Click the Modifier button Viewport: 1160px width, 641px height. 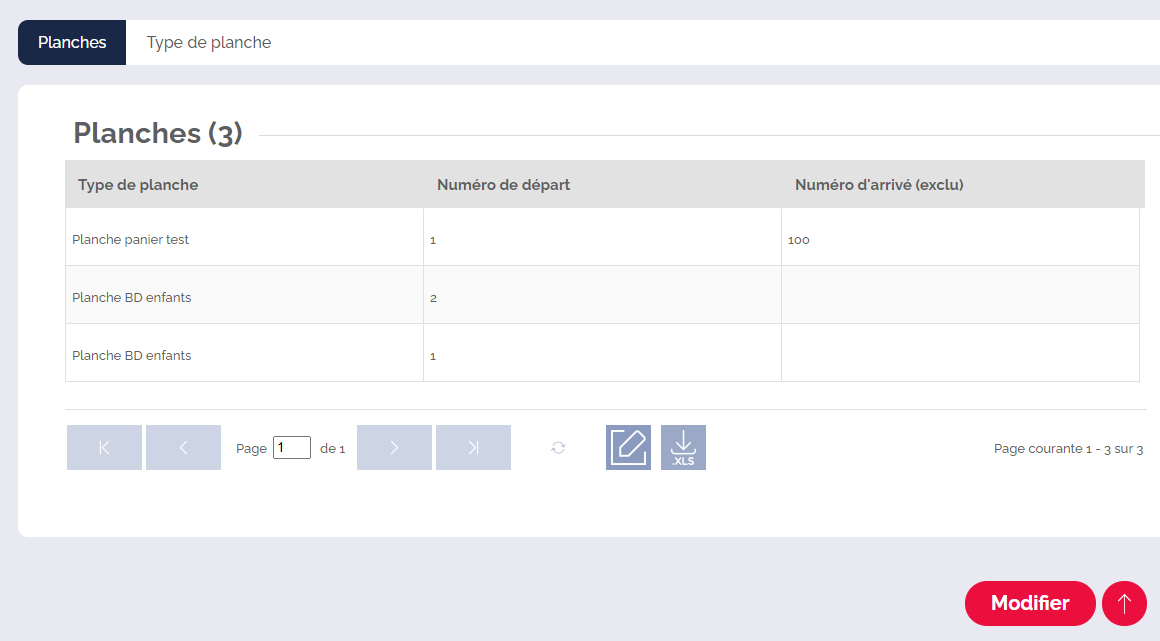coord(1030,603)
